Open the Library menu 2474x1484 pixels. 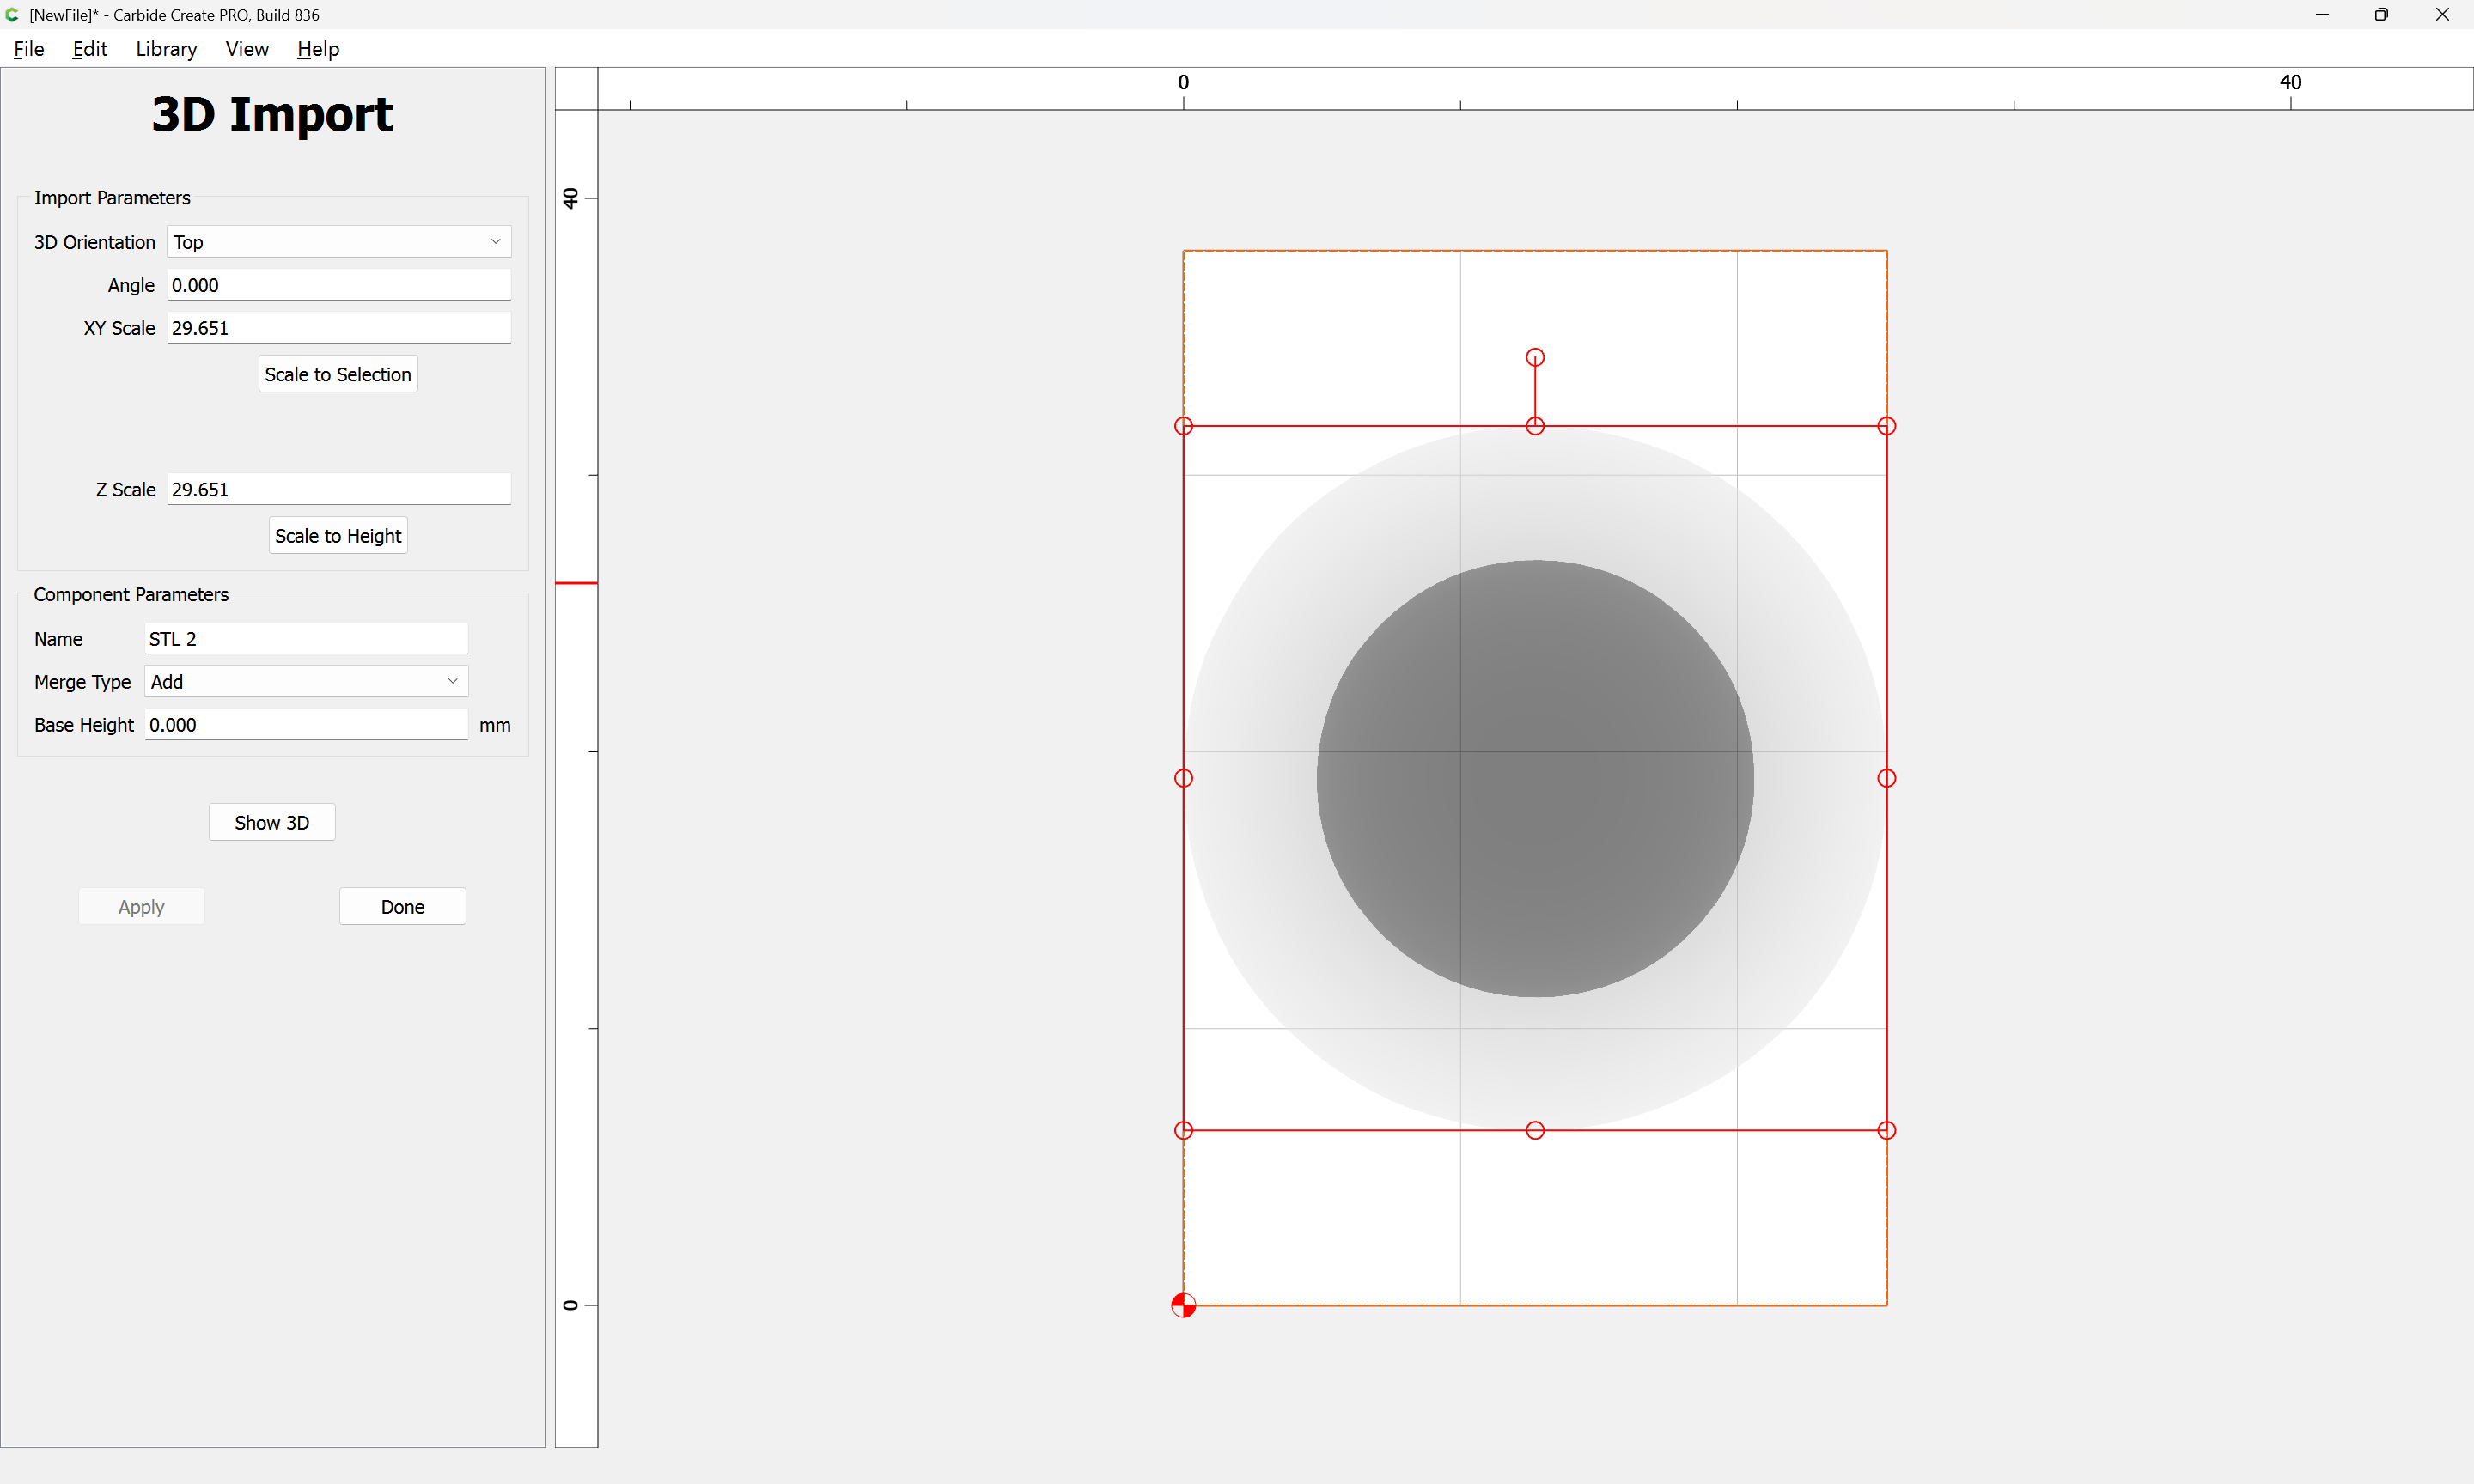click(x=166, y=49)
